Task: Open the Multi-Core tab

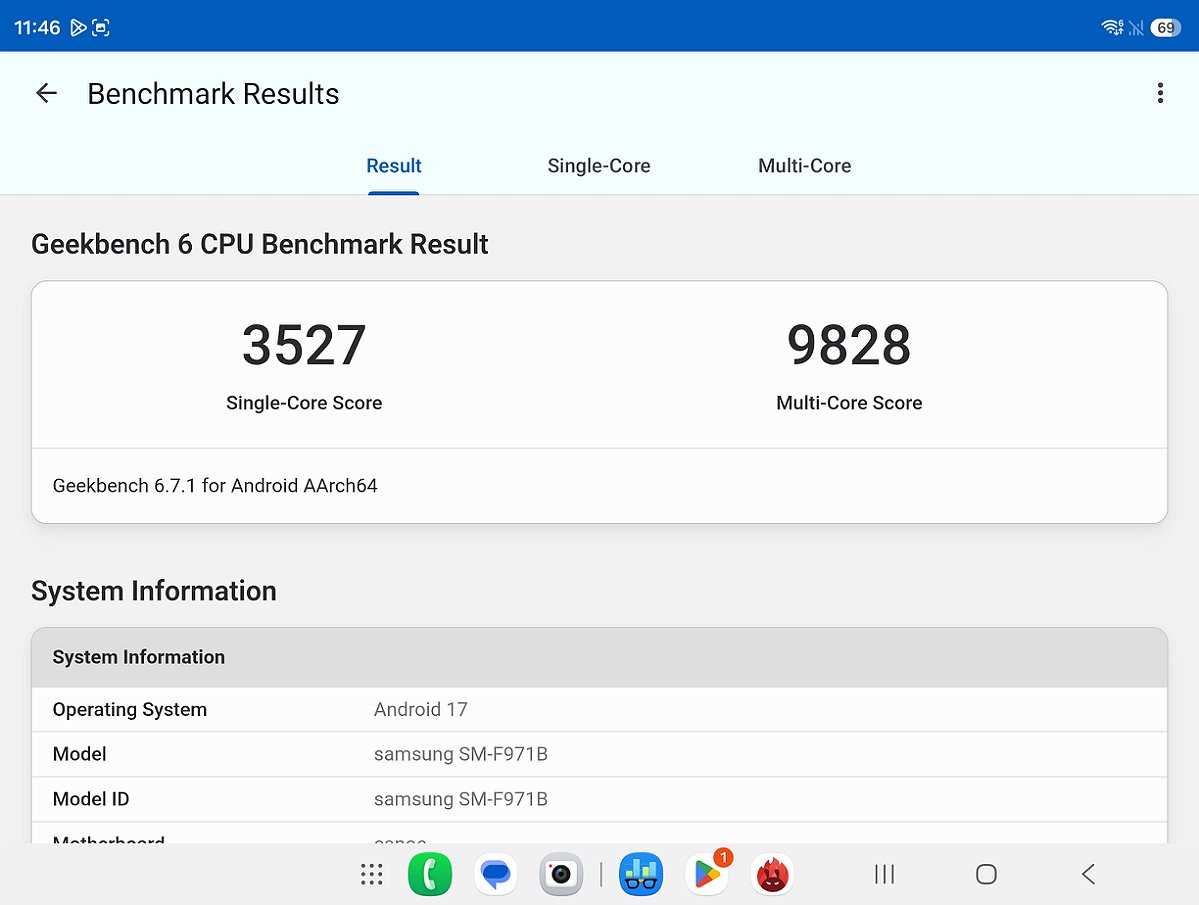Action: (804, 166)
